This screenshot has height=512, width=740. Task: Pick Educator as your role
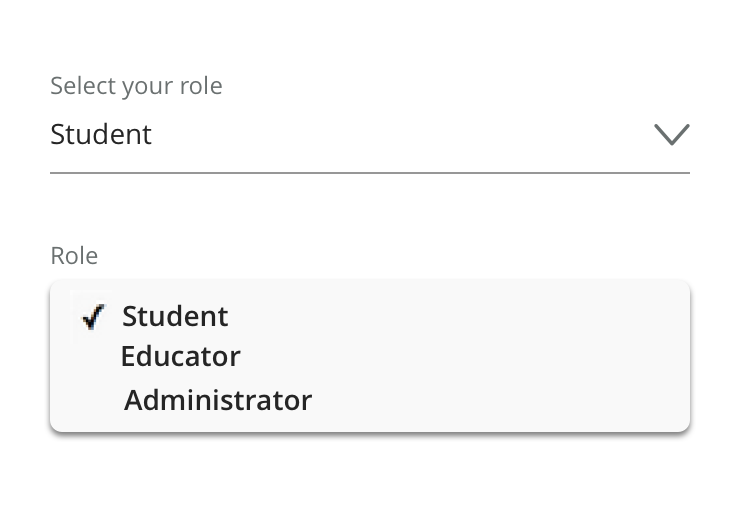coord(181,357)
